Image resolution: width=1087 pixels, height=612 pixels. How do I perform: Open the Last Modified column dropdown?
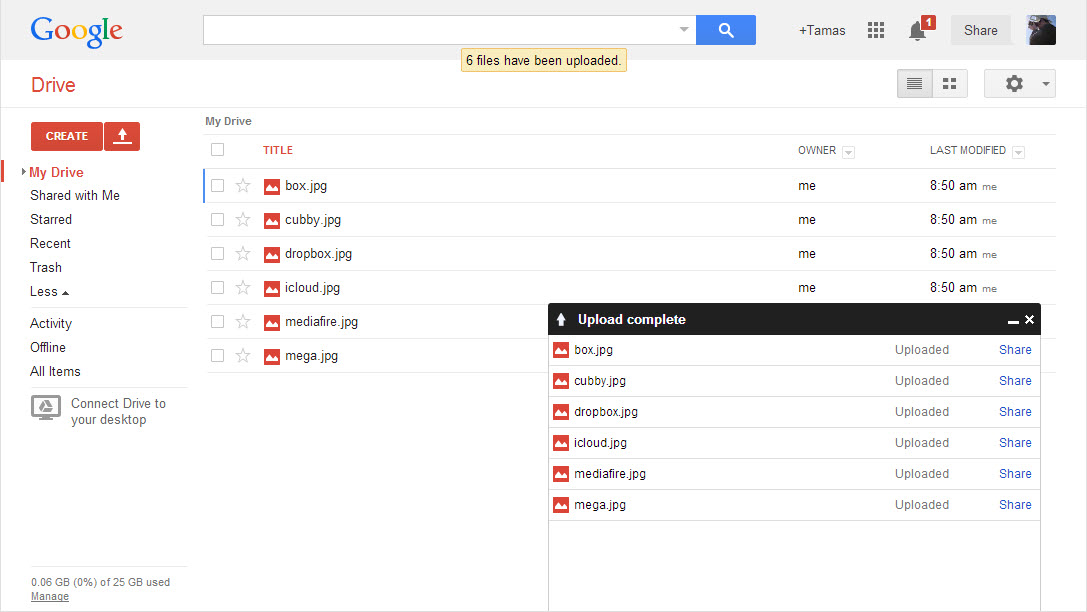click(1018, 152)
